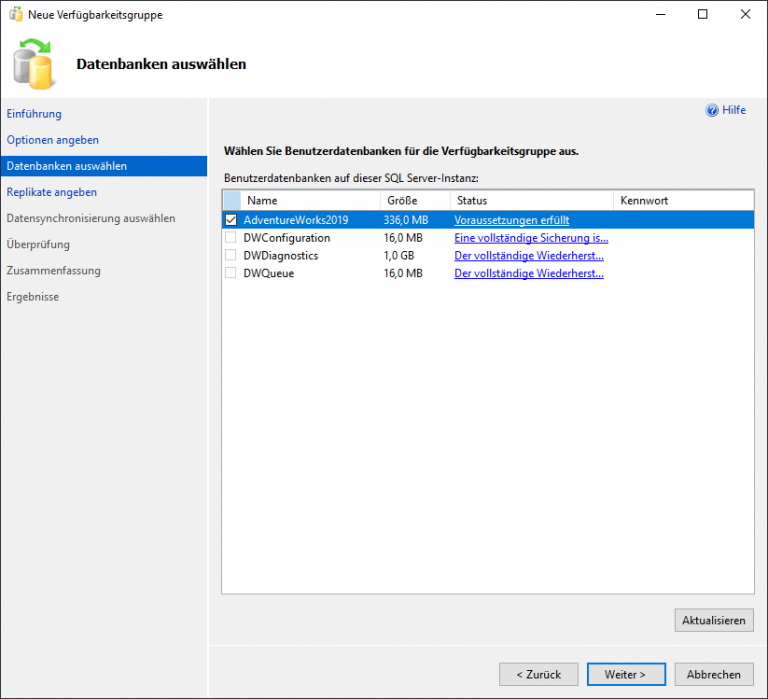Sort by the Größe column header
The image size is (768, 699).
(x=415, y=200)
